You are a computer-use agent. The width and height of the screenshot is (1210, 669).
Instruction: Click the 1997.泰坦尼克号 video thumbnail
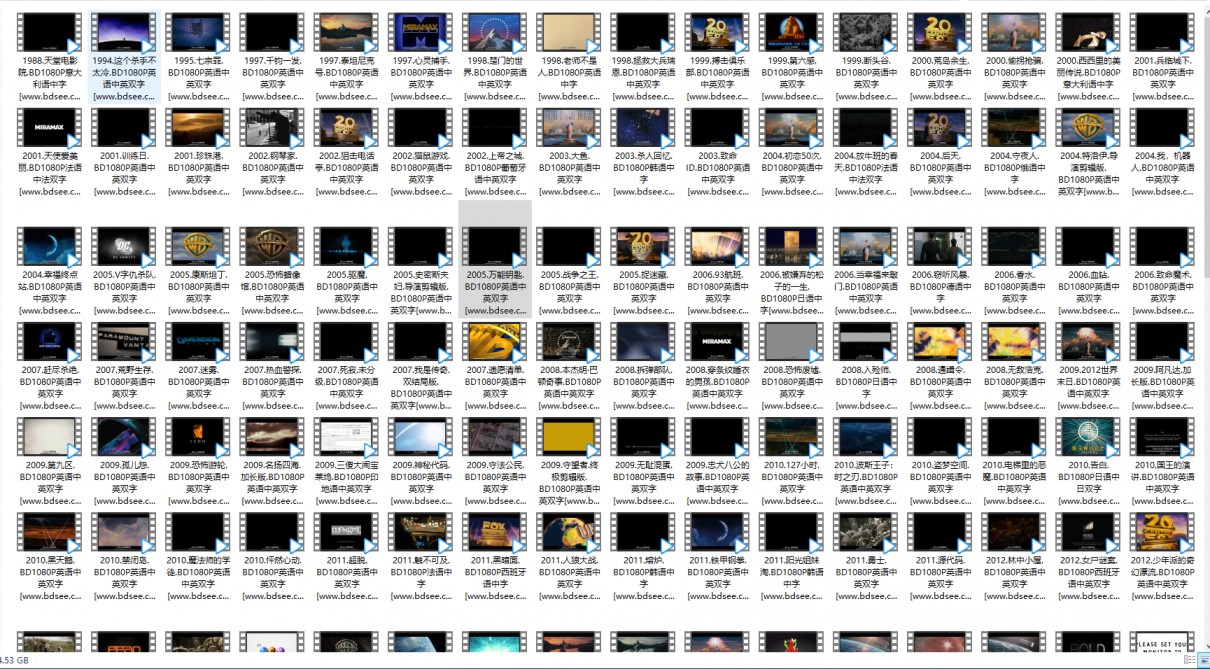point(346,33)
